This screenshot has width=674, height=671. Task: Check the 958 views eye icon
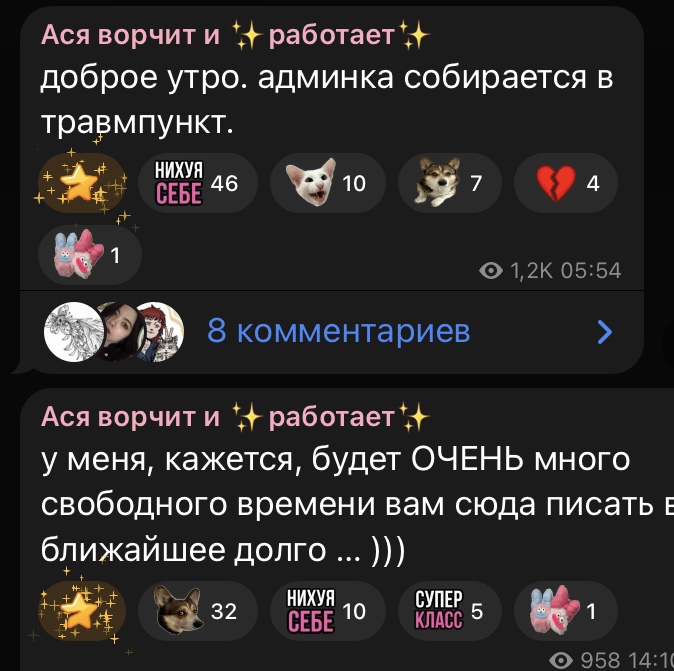(x=561, y=660)
